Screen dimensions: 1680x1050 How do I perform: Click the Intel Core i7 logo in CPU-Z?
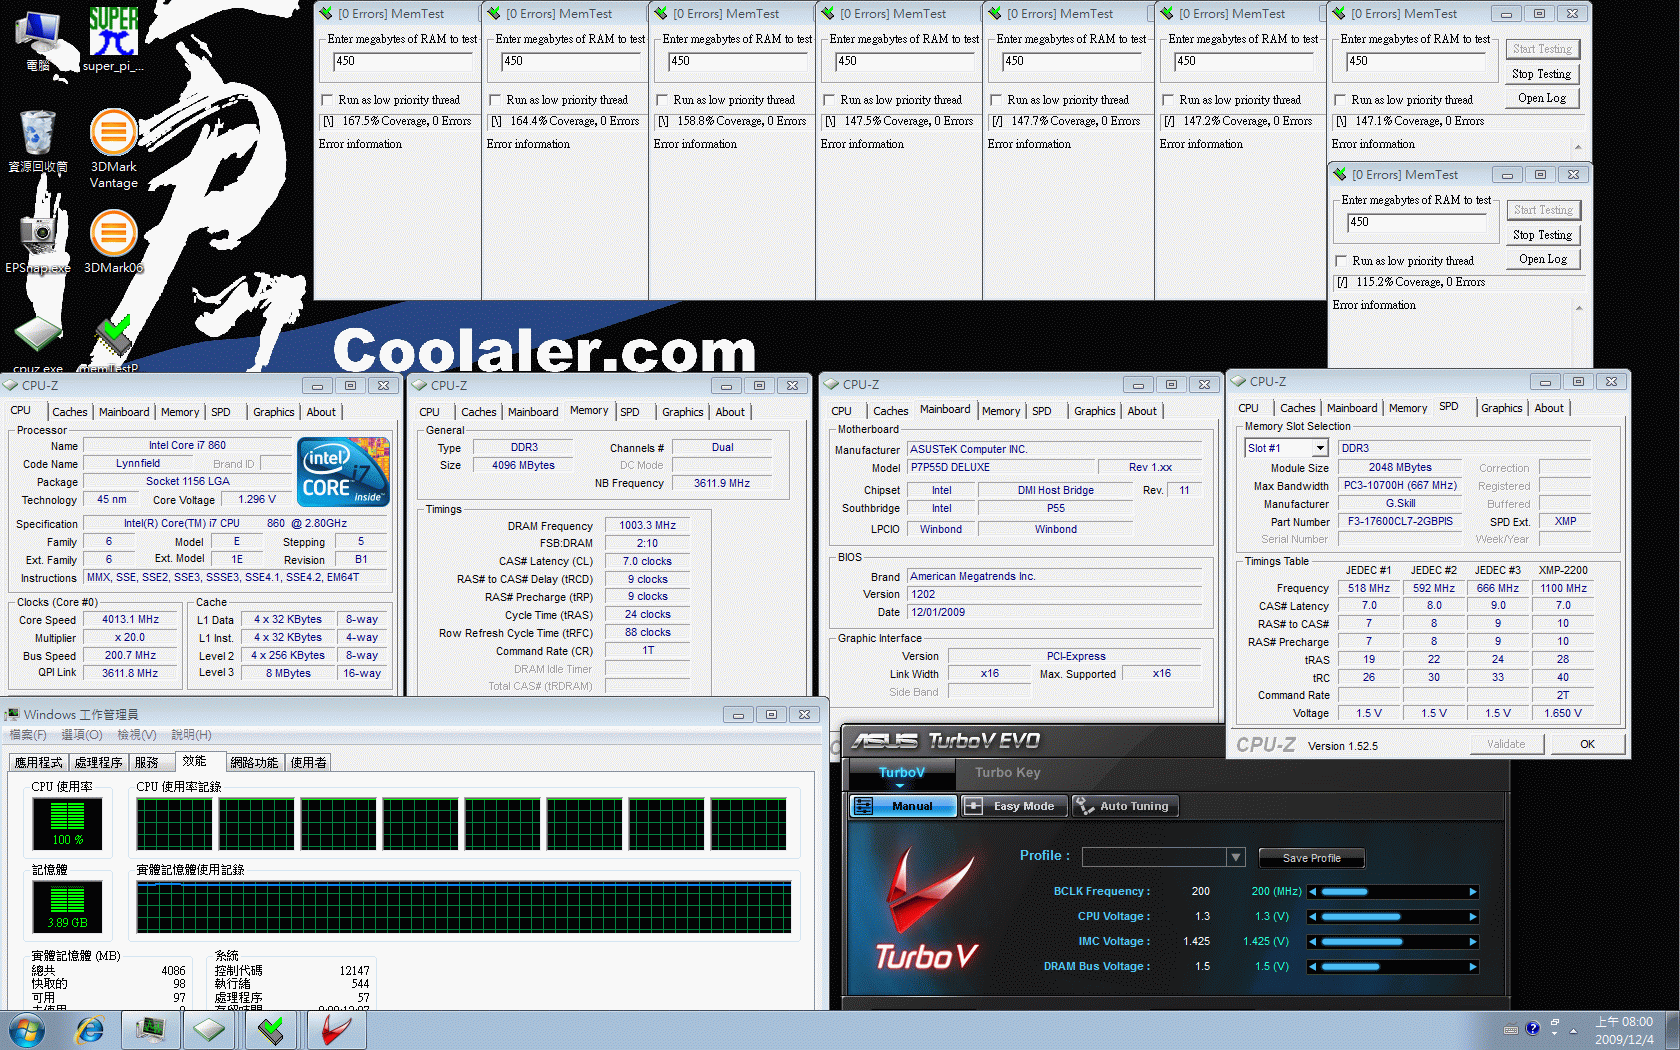[x=343, y=471]
